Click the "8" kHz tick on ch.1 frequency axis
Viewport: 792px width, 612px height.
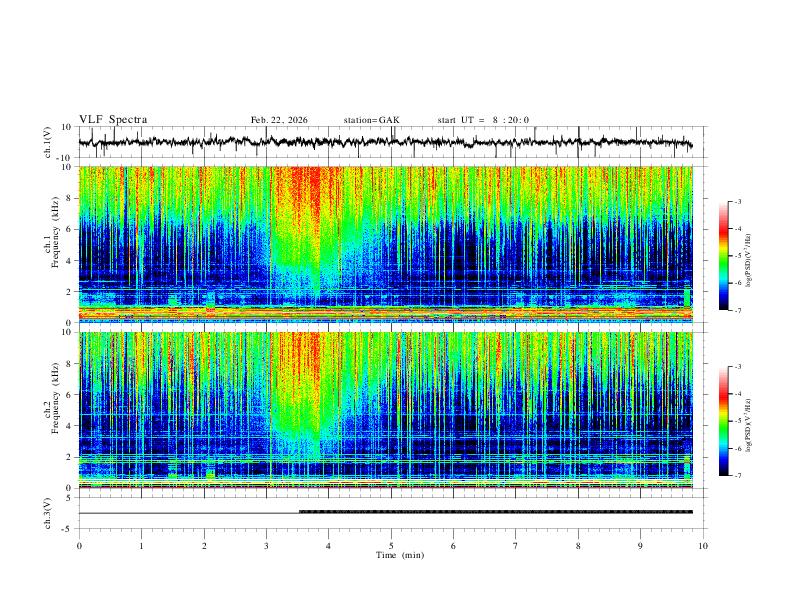click(x=70, y=198)
